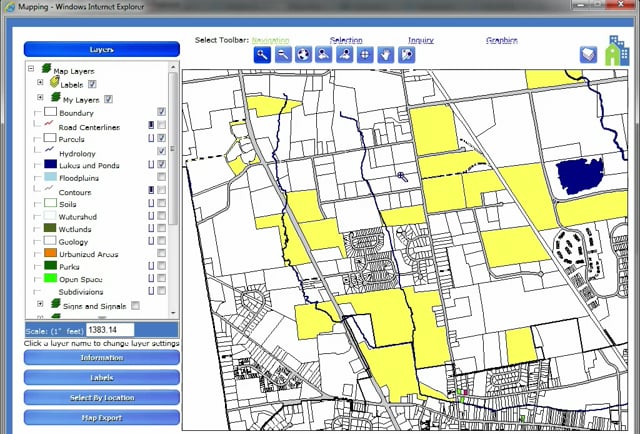The height and width of the screenshot is (434, 640).
Task: Uncheck the Boundary layer checkbox
Action: 161,111
